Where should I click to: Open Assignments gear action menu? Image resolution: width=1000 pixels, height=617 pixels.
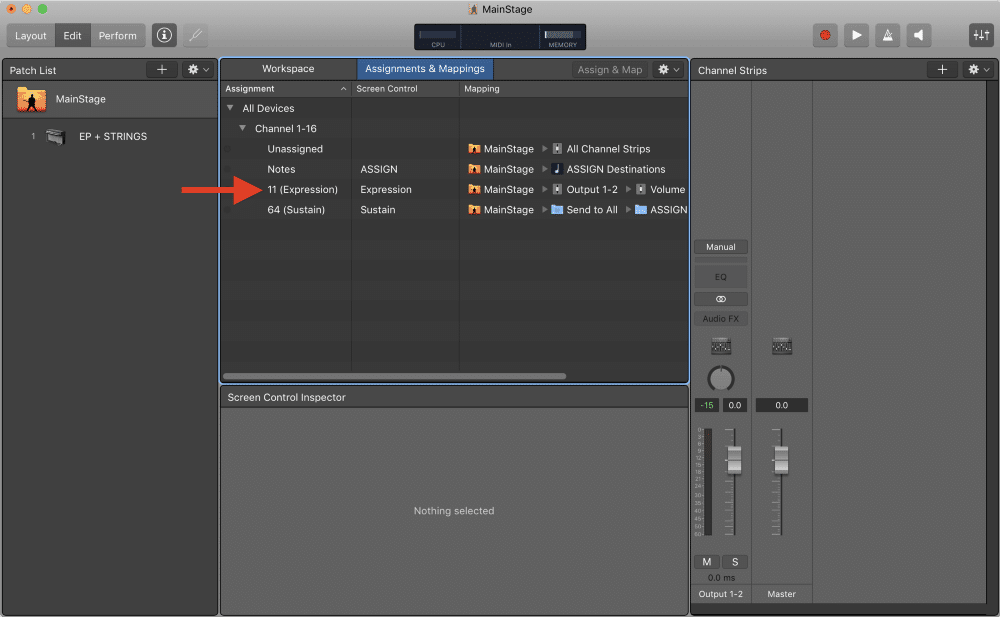(x=668, y=70)
